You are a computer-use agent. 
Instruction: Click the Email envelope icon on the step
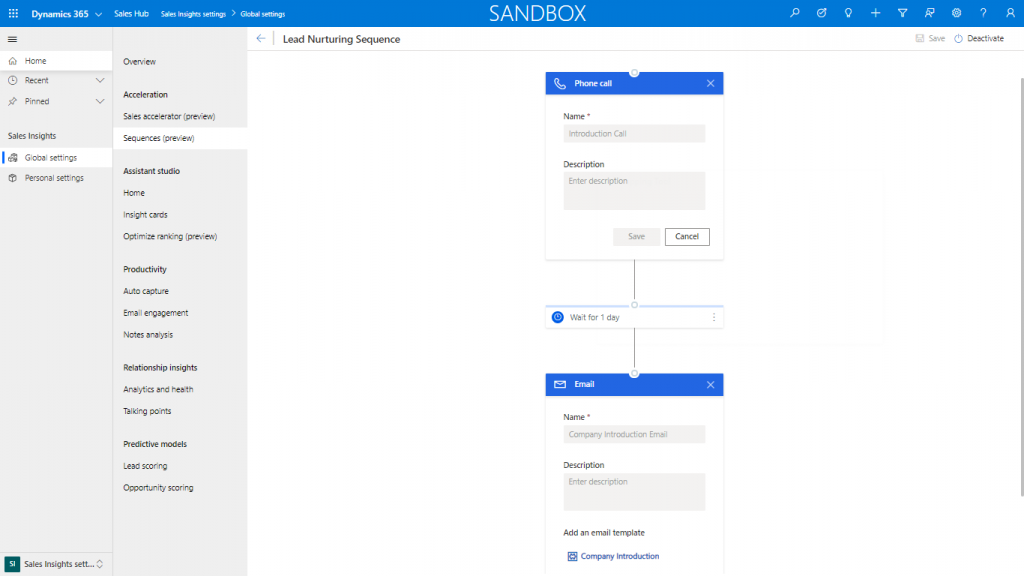point(560,384)
